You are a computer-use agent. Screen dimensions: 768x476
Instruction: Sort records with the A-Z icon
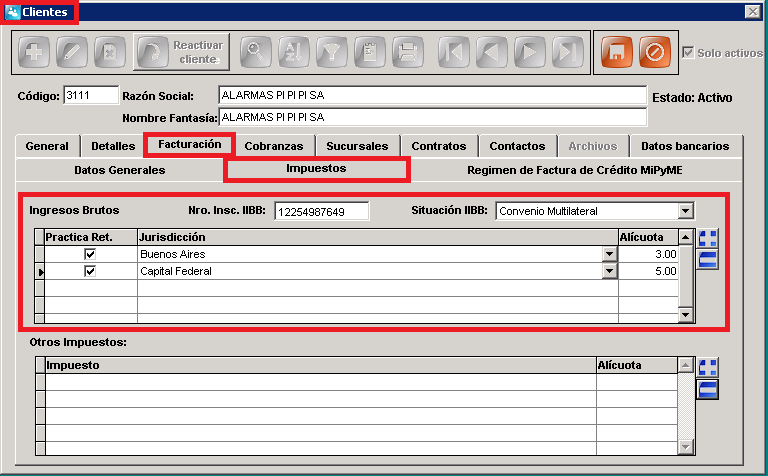click(293, 52)
